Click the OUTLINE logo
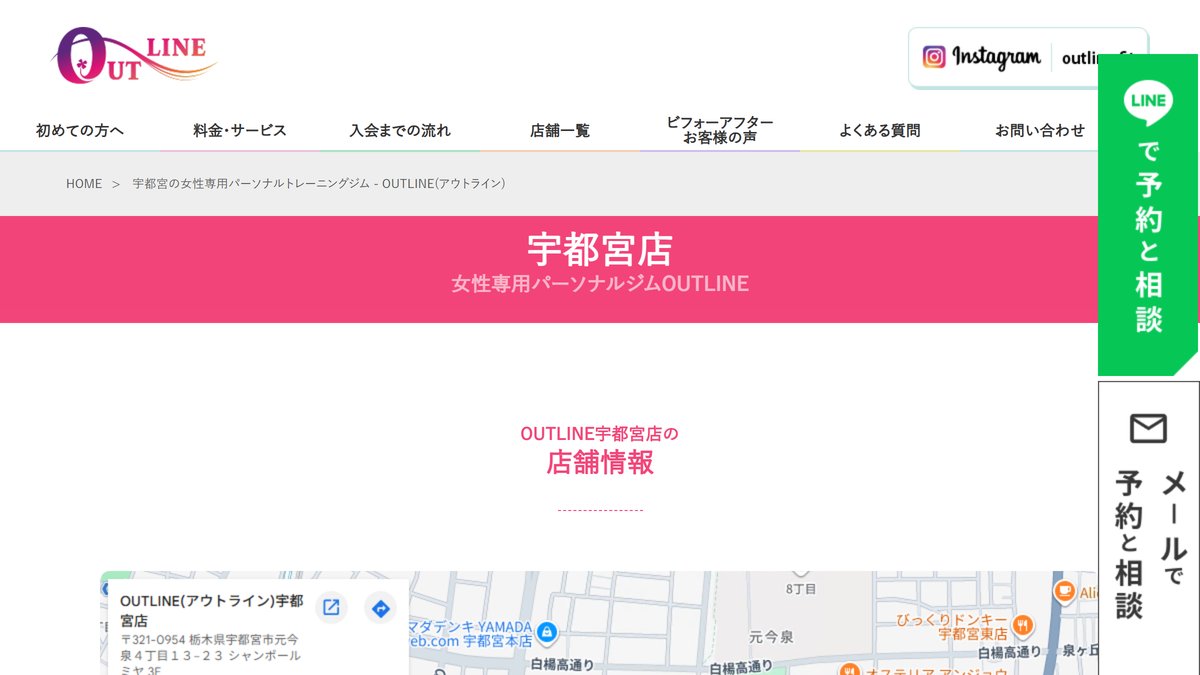The image size is (1200, 675). click(134, 55)
